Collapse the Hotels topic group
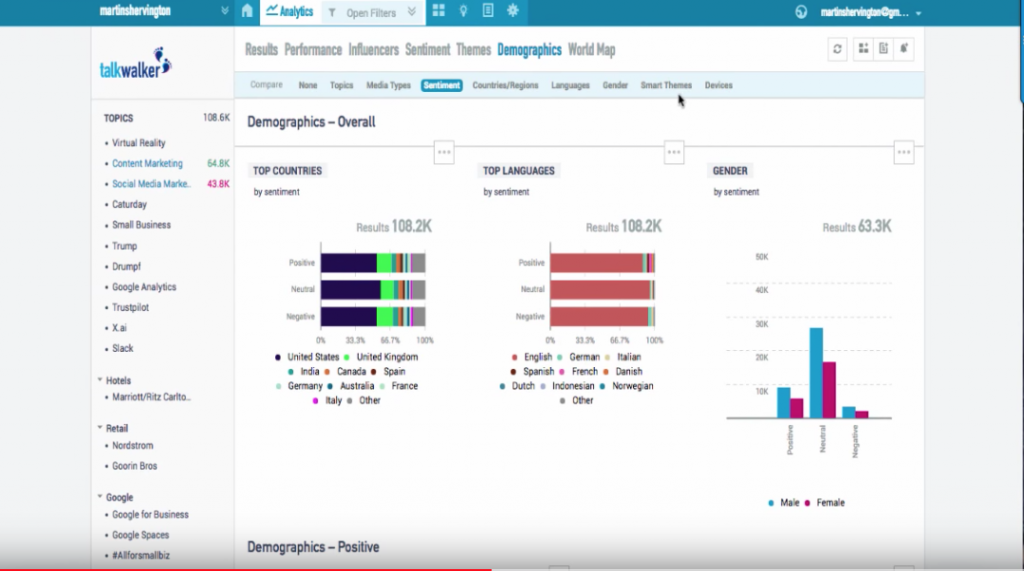1024x571 pixels. 100,380
